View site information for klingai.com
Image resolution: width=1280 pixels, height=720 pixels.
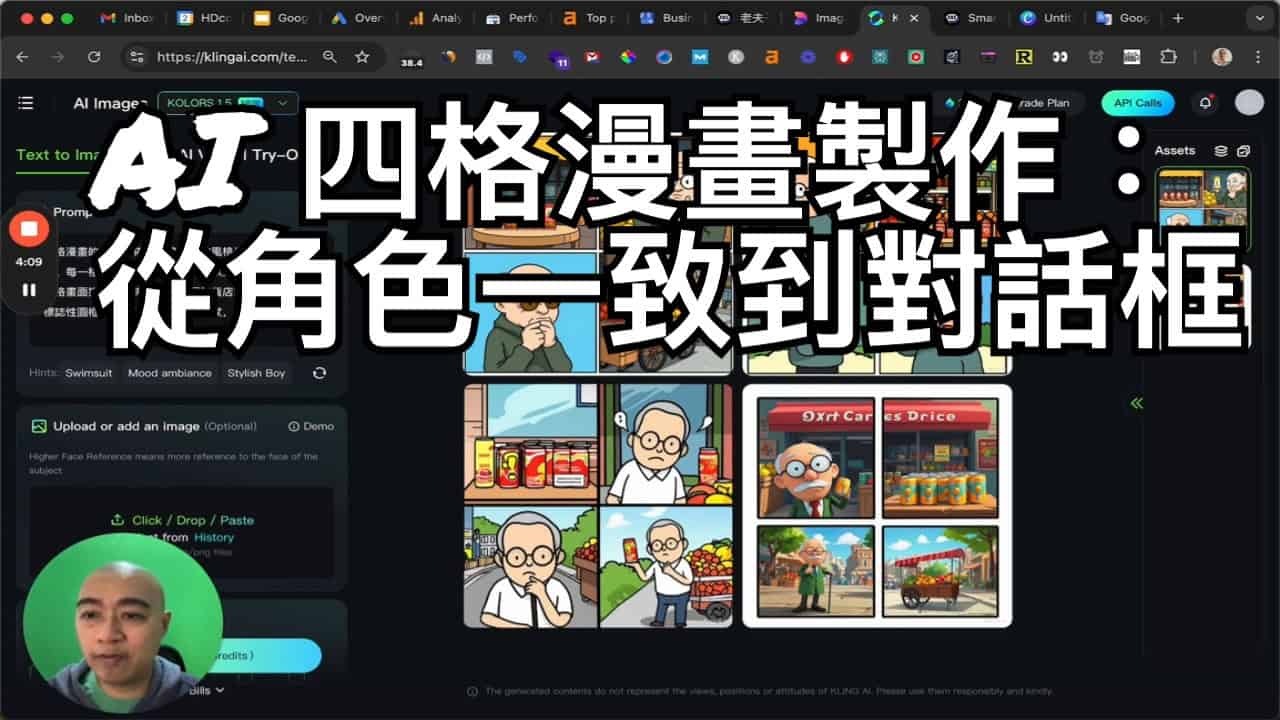pyautogui.click(x=138, y=57)
